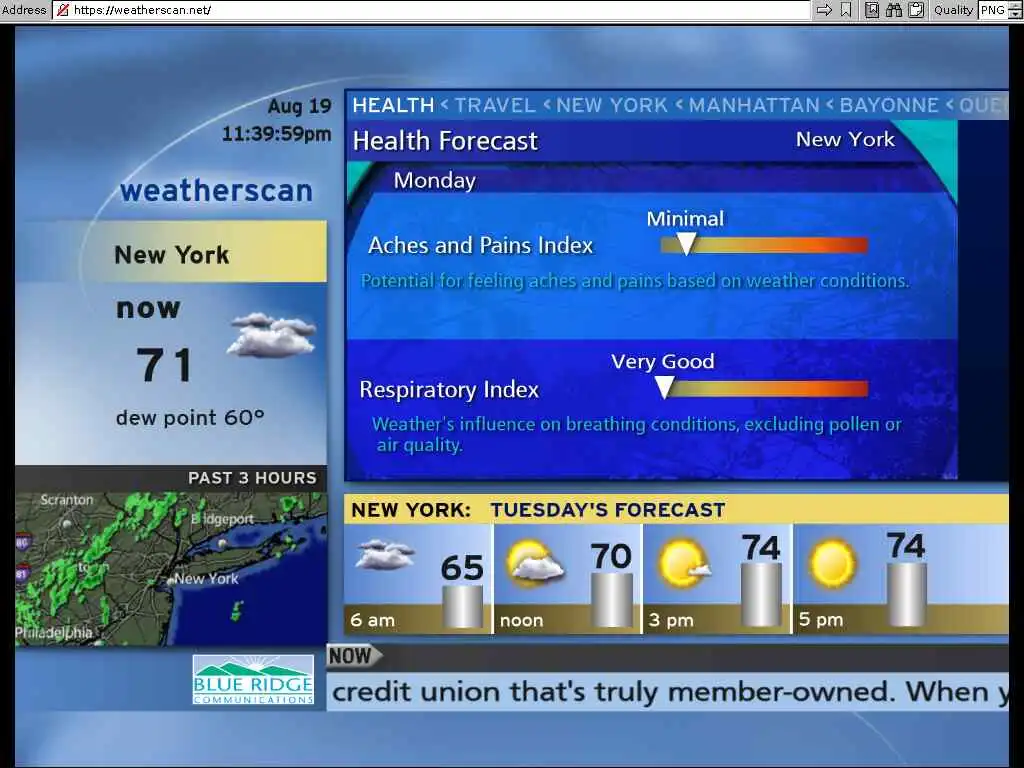Click the noon partly cloudy icon

(536, 563)
